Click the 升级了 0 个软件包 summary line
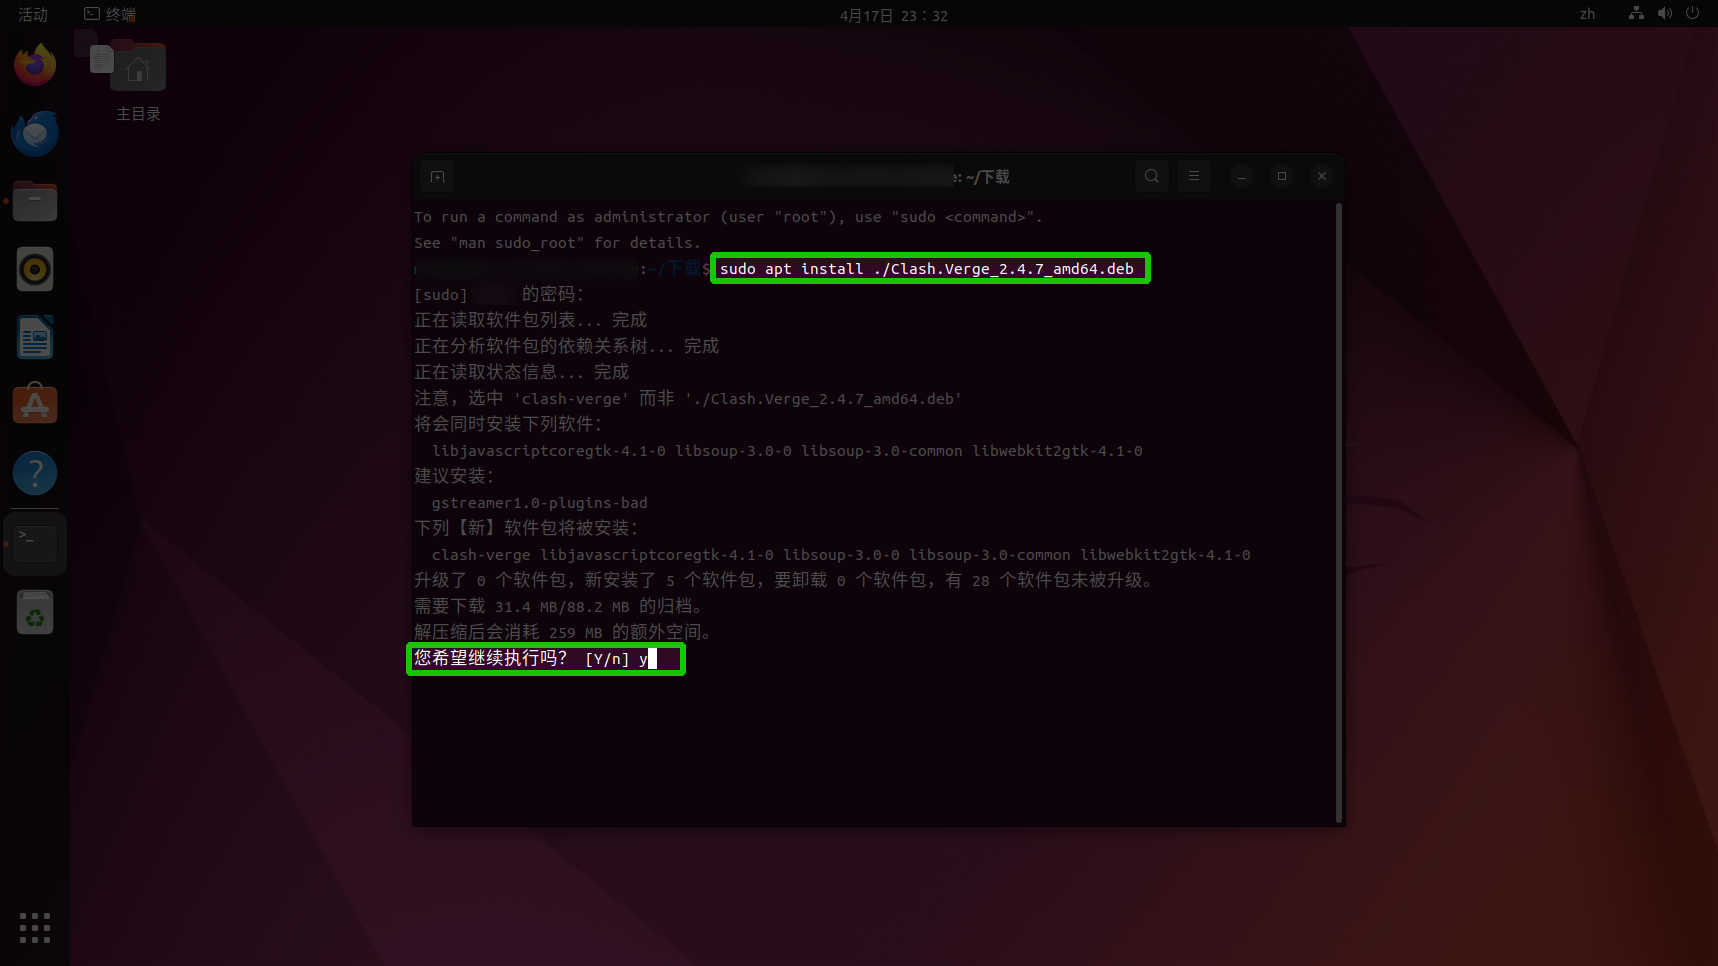1718x966 pixels. (x=785, y=580)
